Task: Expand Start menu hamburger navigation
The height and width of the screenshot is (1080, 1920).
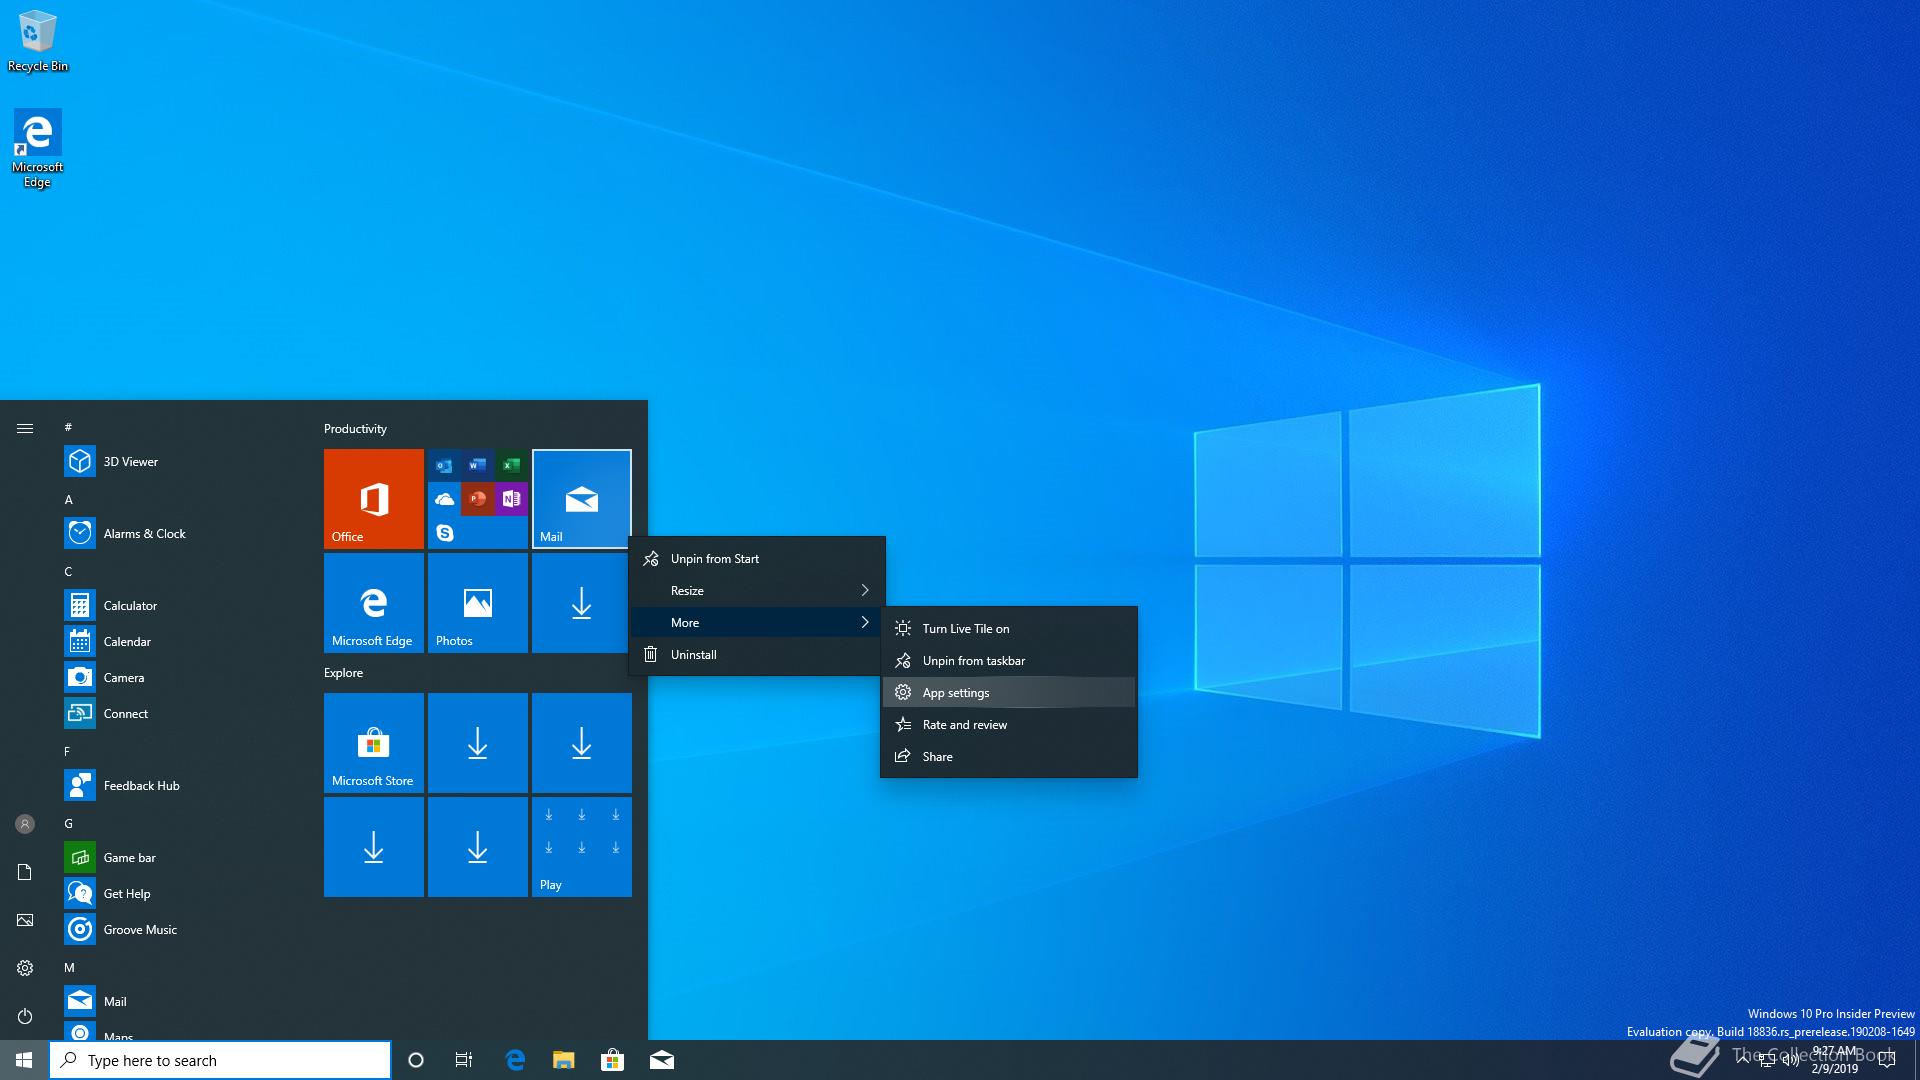Action: (x=25, y=428)
